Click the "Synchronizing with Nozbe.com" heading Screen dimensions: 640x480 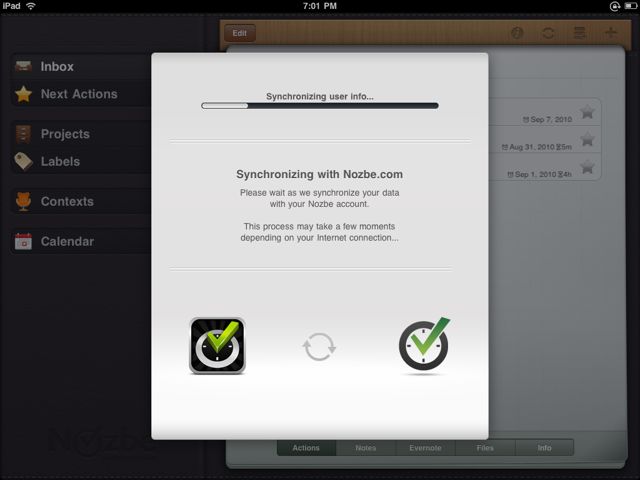[320, 174]
